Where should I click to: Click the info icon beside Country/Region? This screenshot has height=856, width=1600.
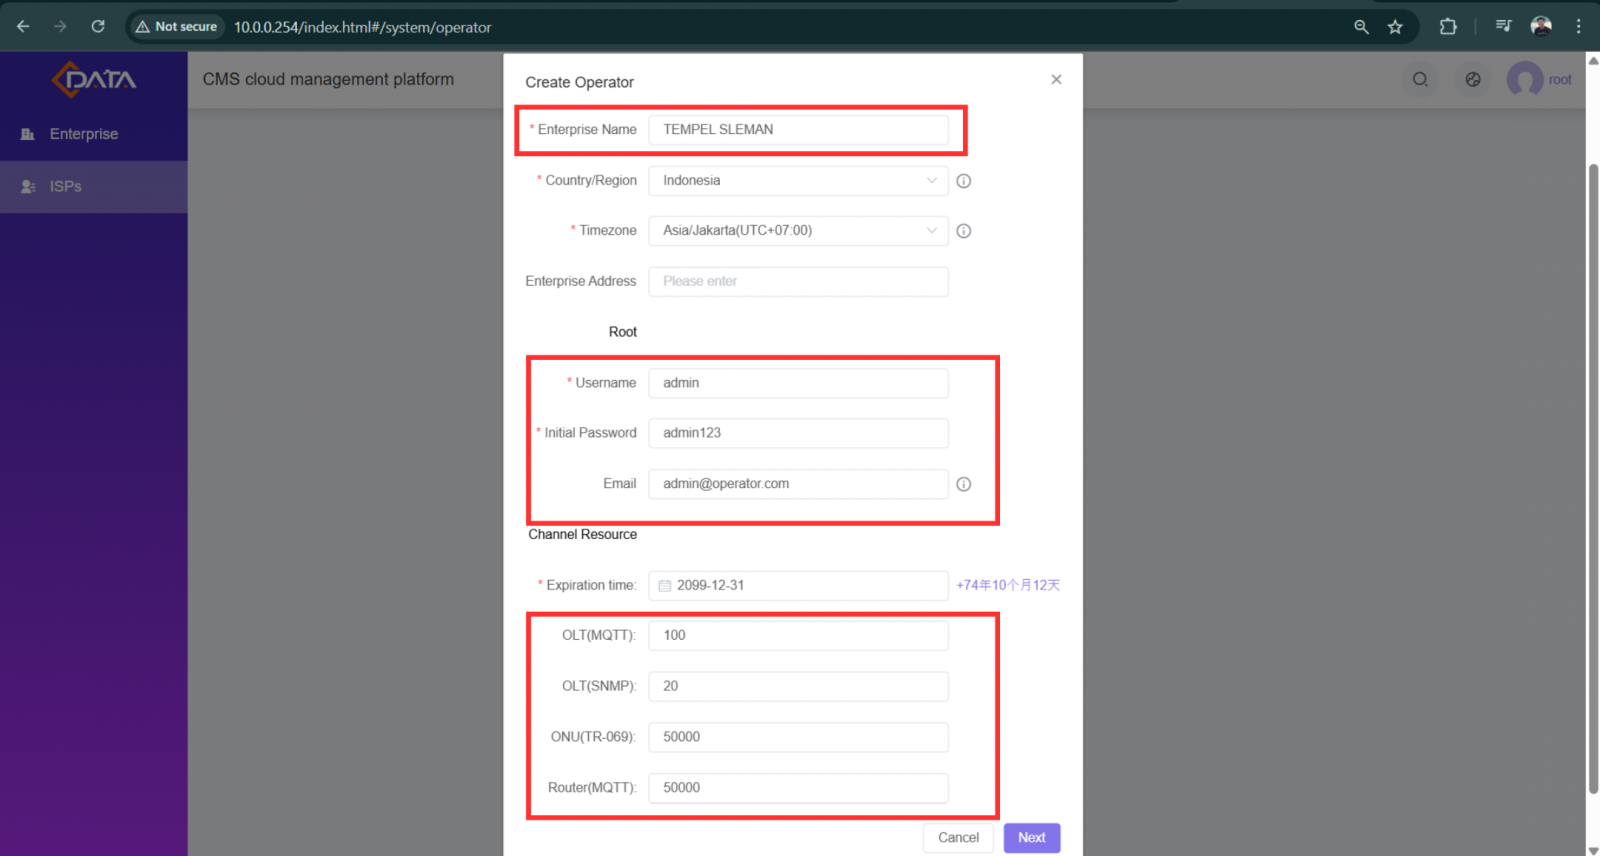pyautogui.click(x=963, y=181)
